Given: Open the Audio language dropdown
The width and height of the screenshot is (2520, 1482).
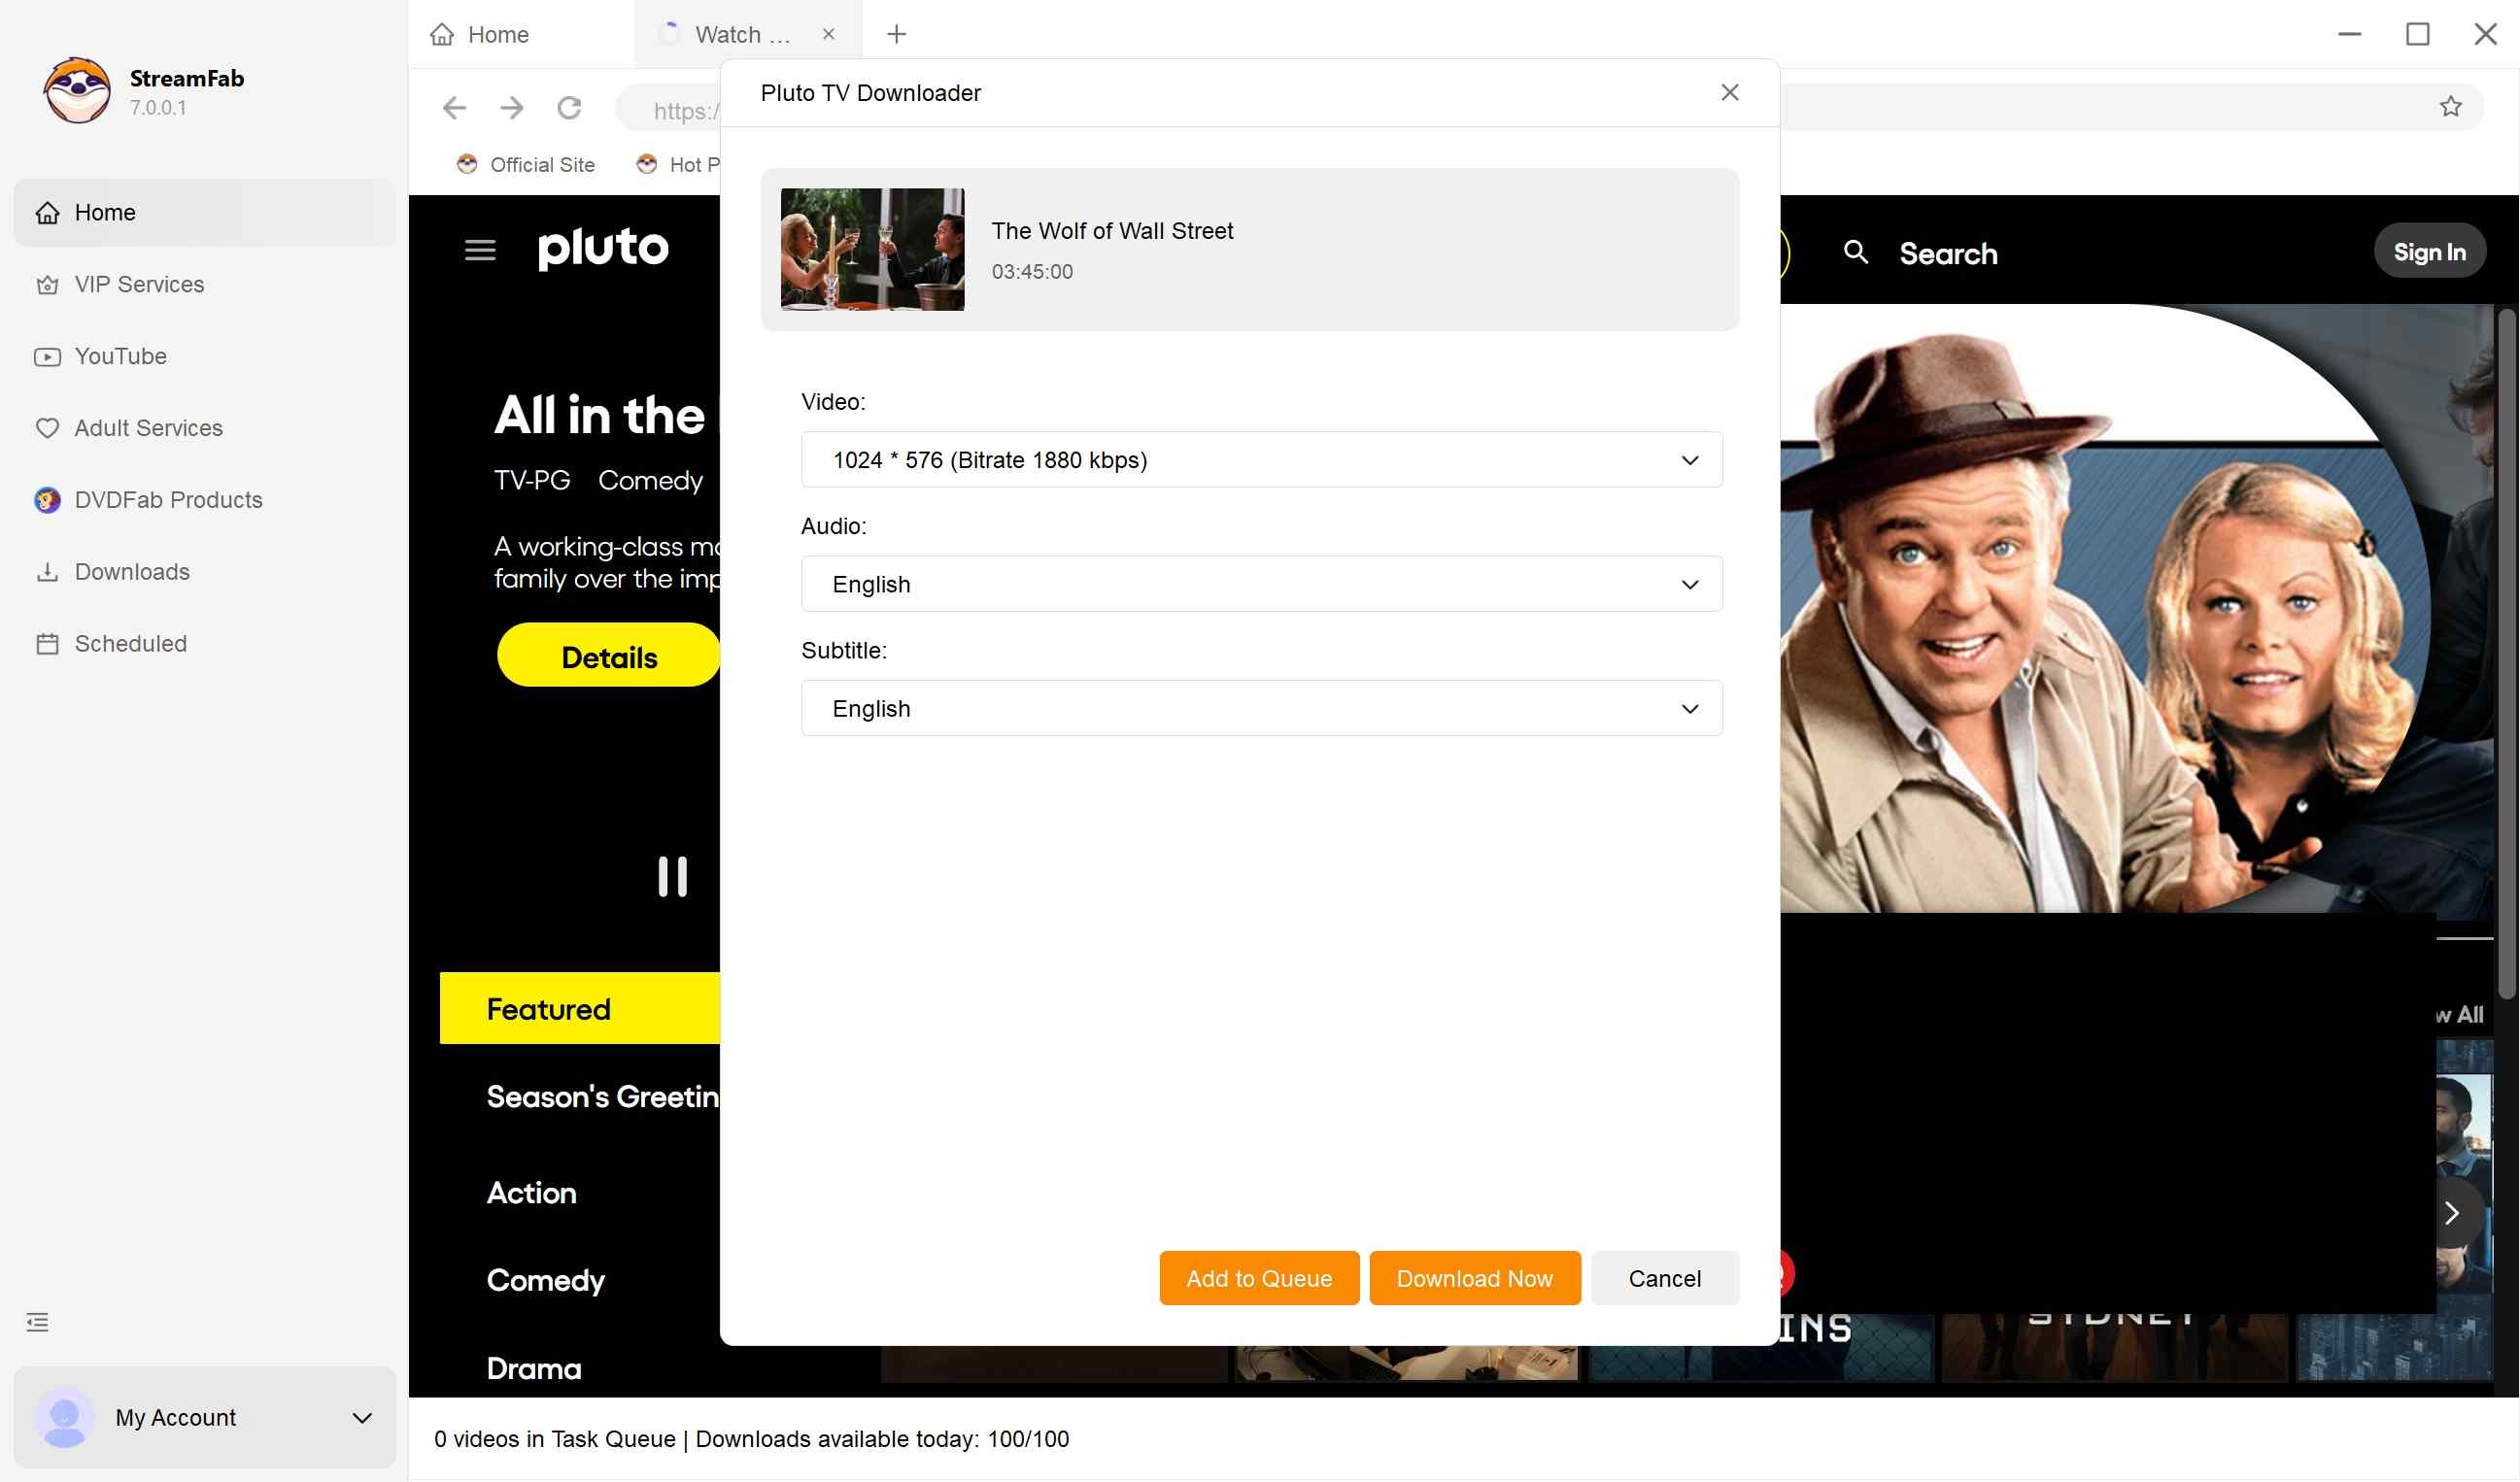Looking at the screenshot, I should click(1689, 584).
